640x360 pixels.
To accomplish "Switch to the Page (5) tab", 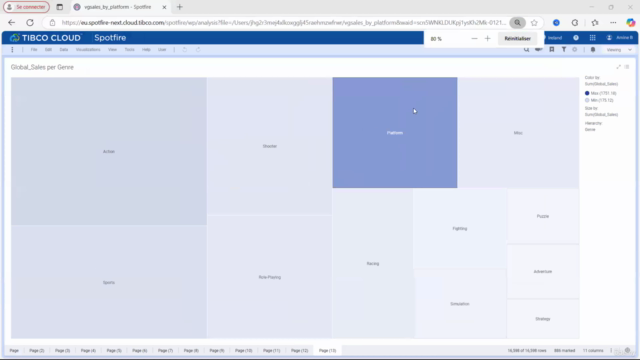I will coord(114,350).
